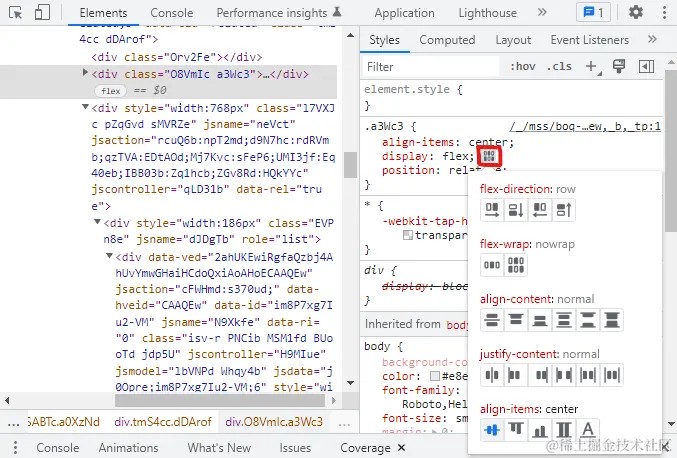Activate the inspect element picker icon
Viewport: 677px width, 458px height.
click(x=16, y=13)
